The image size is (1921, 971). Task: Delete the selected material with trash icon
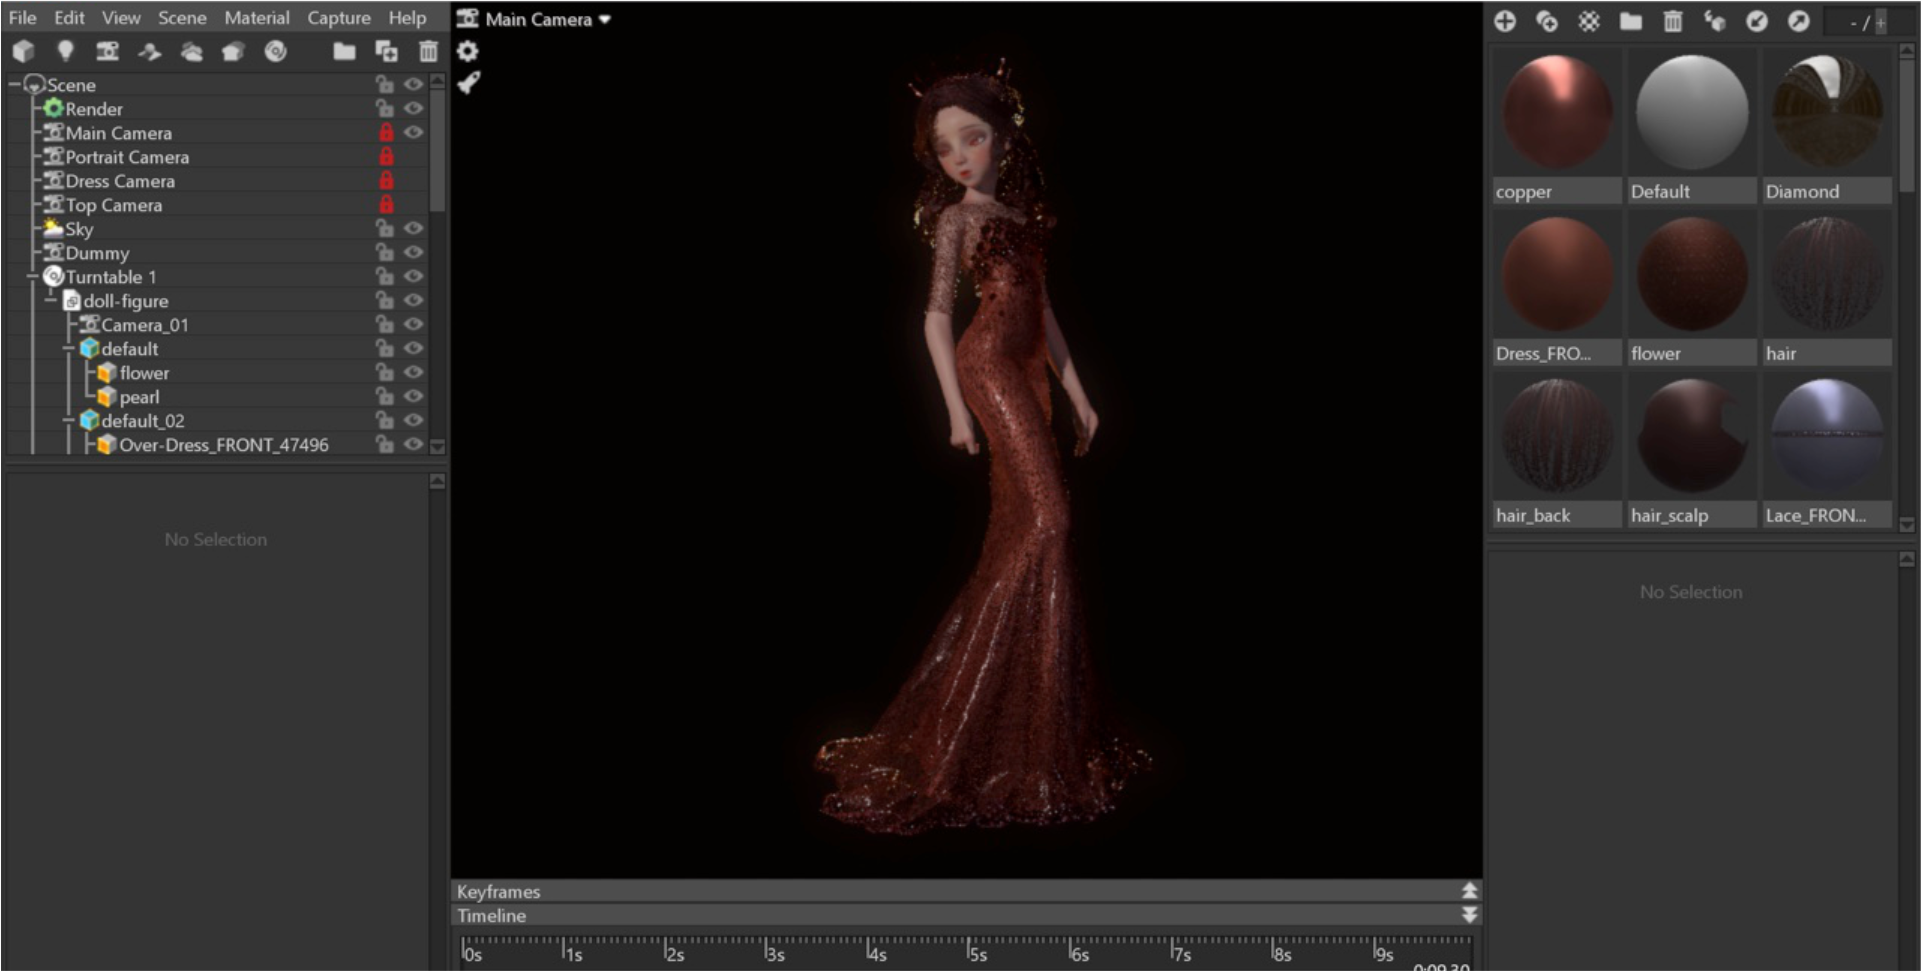click(x=1673, y=21)
